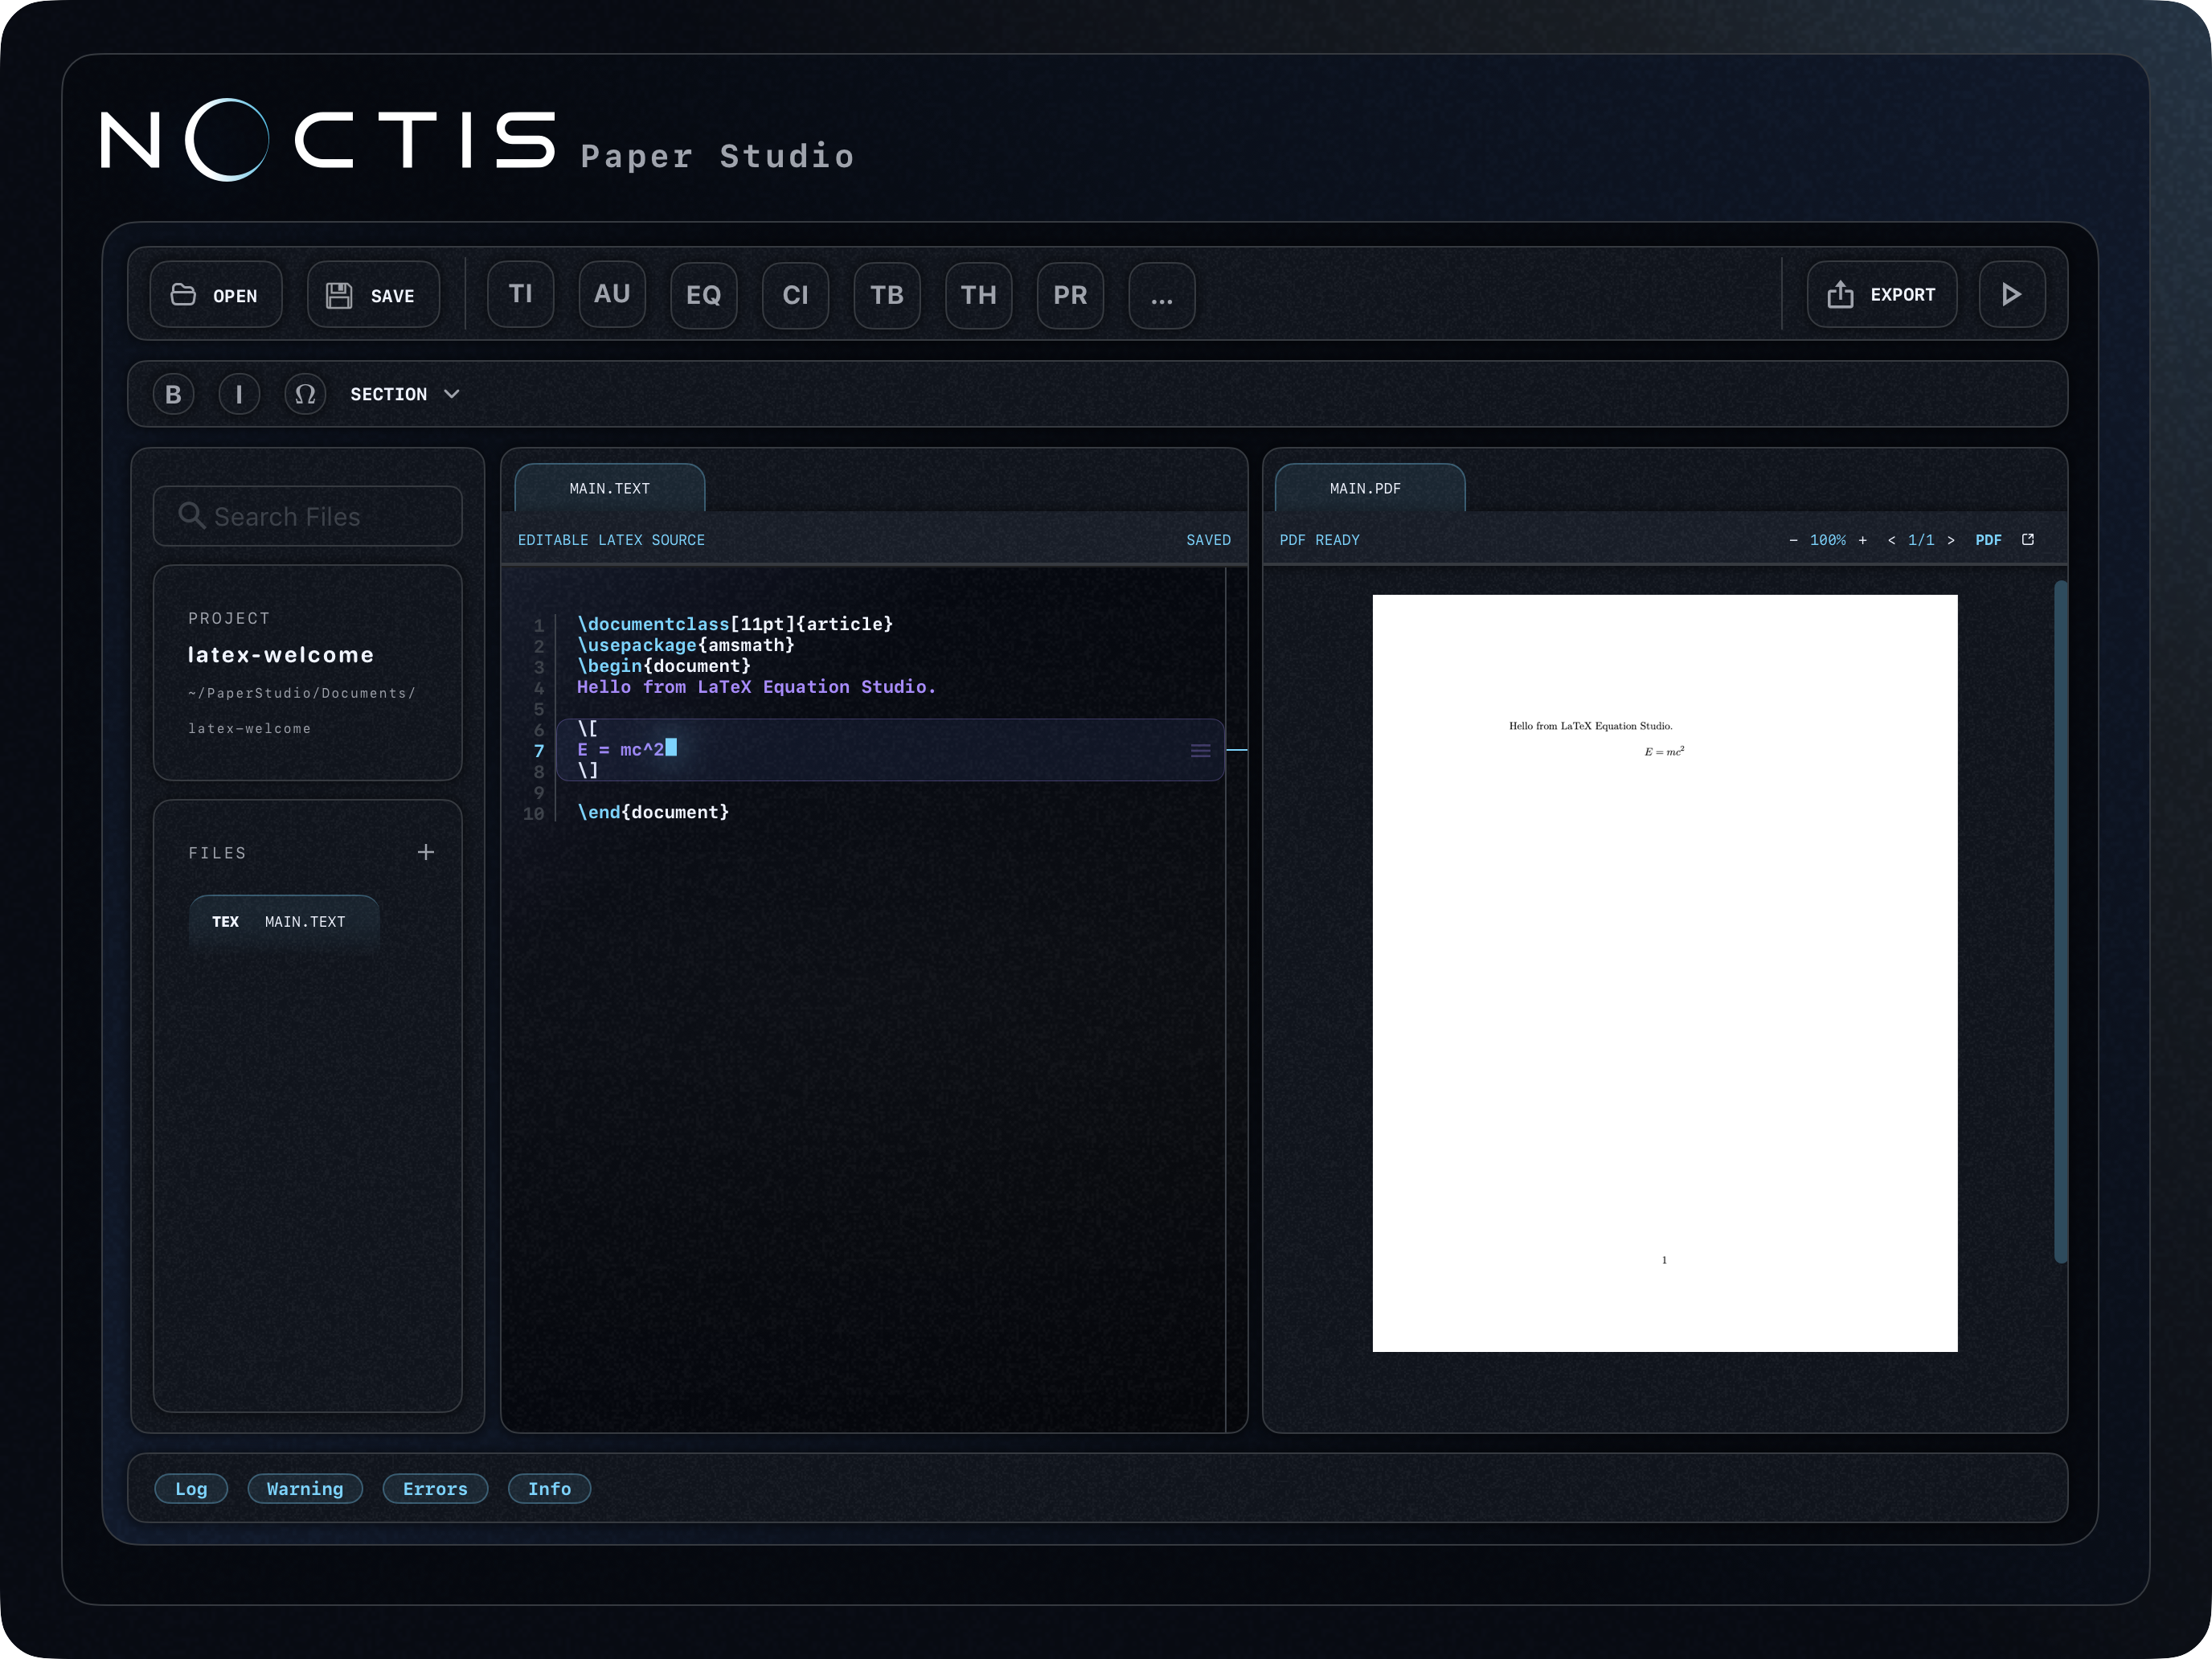Run compile with the play icon
The height and width of the screenshot is (1659, 2212).
2011,295
